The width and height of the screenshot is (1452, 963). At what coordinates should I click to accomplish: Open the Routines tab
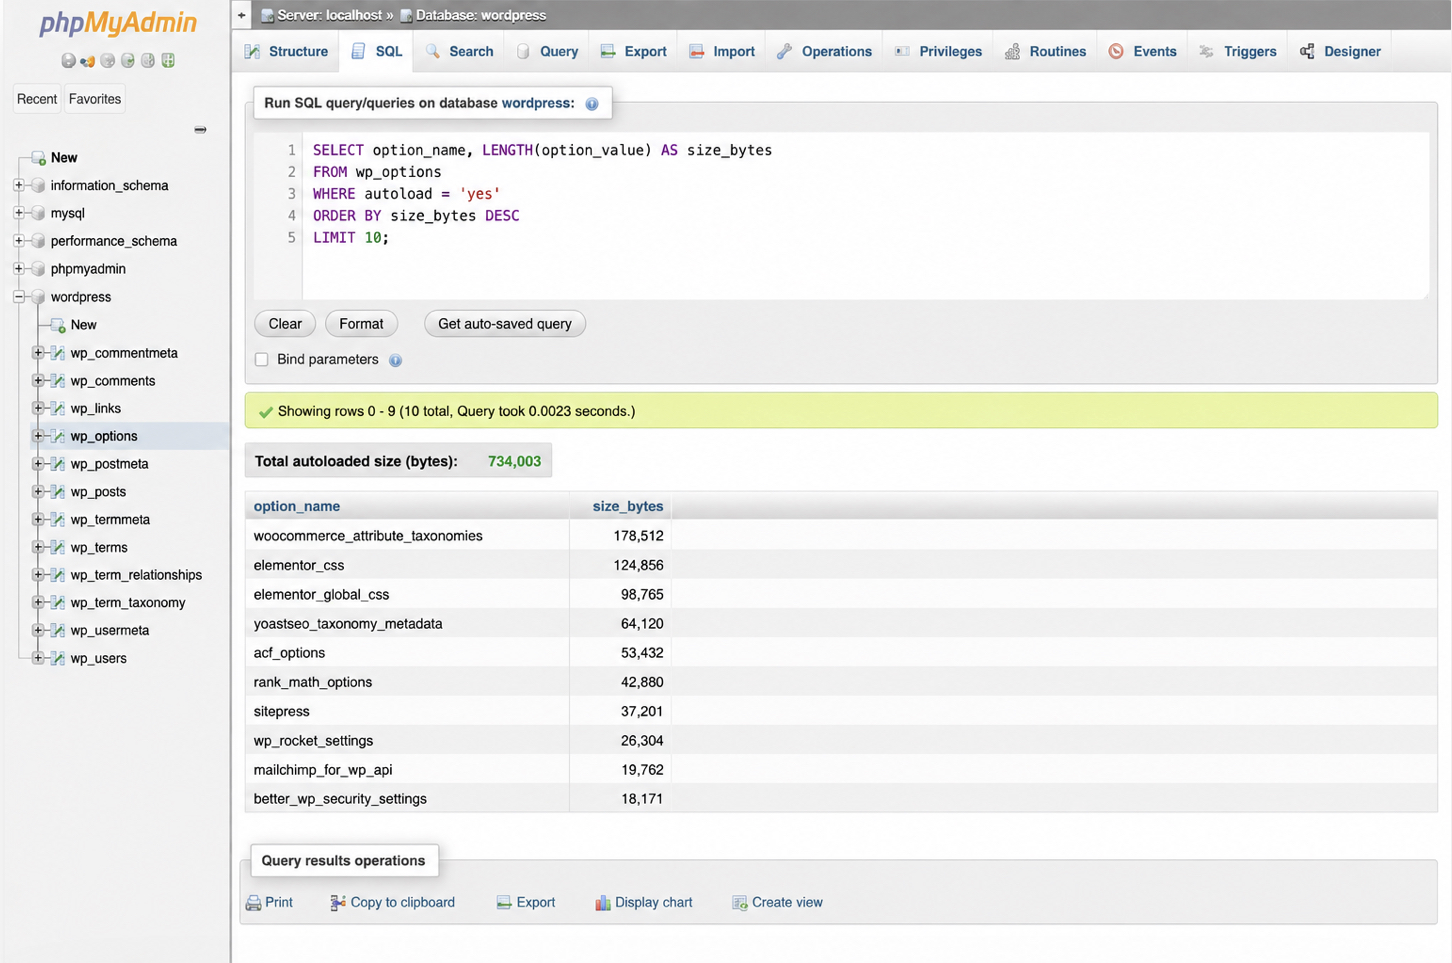(x=1046, y=51)
